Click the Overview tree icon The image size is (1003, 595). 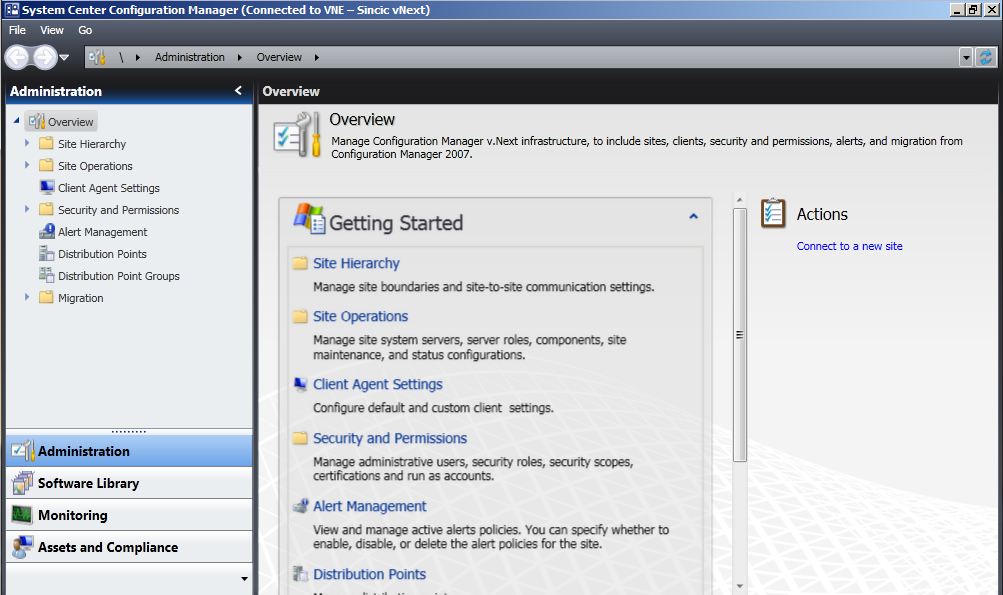(x=36, y=121)
